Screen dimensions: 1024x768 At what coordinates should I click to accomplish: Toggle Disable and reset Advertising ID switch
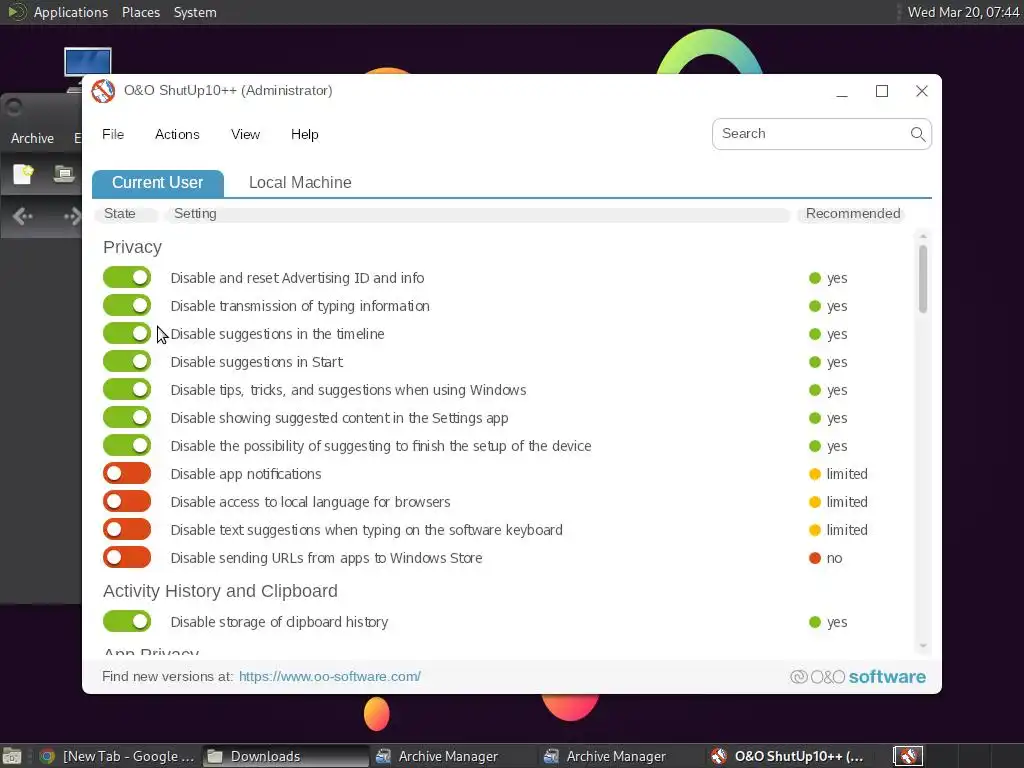click(127, 278)
